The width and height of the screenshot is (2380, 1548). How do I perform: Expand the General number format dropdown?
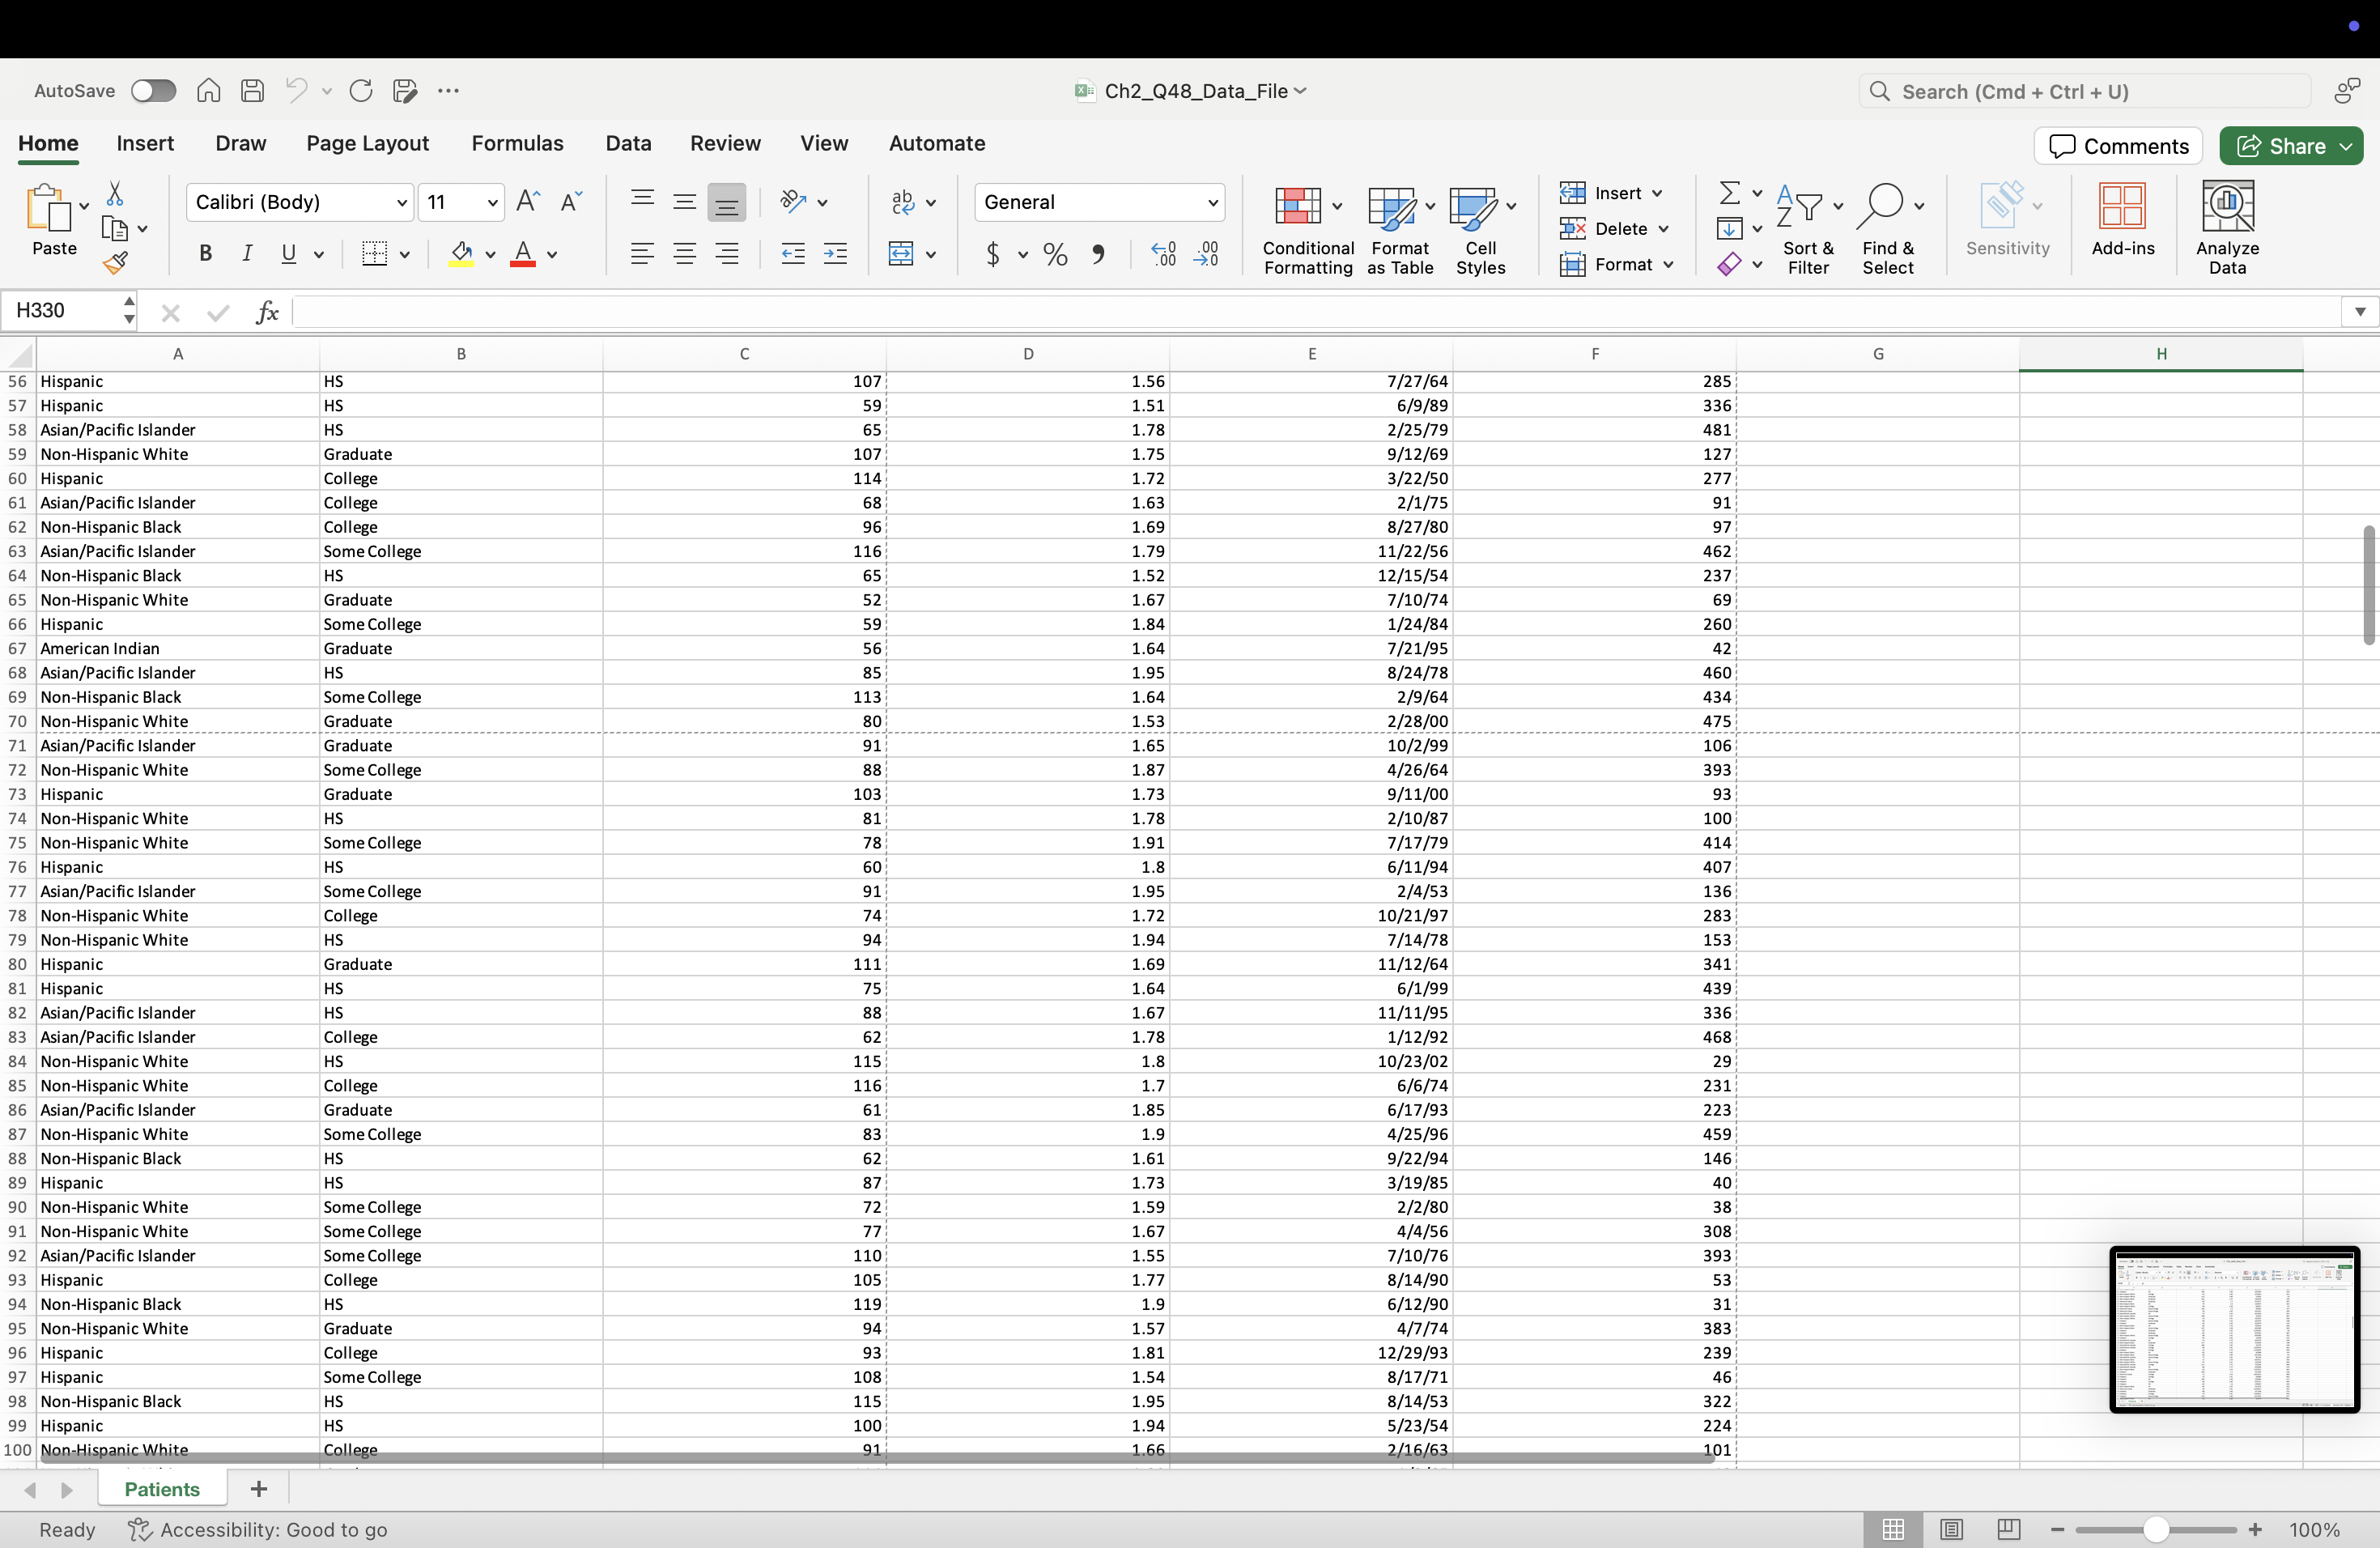click(1212, 203)
